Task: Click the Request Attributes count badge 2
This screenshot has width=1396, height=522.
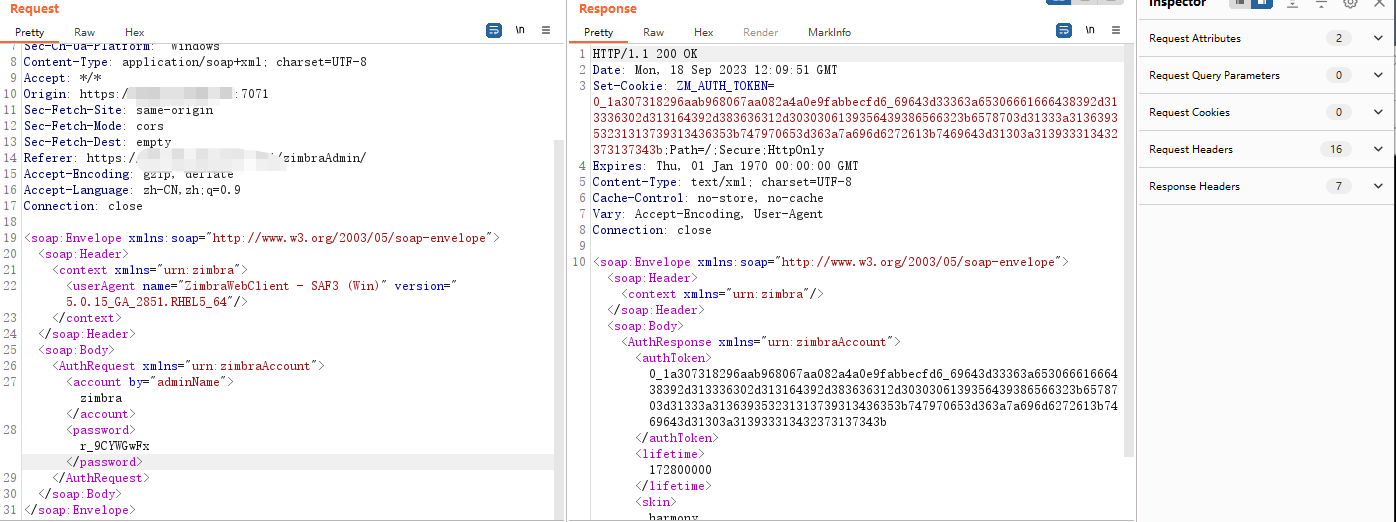Action: (1337, 38)
